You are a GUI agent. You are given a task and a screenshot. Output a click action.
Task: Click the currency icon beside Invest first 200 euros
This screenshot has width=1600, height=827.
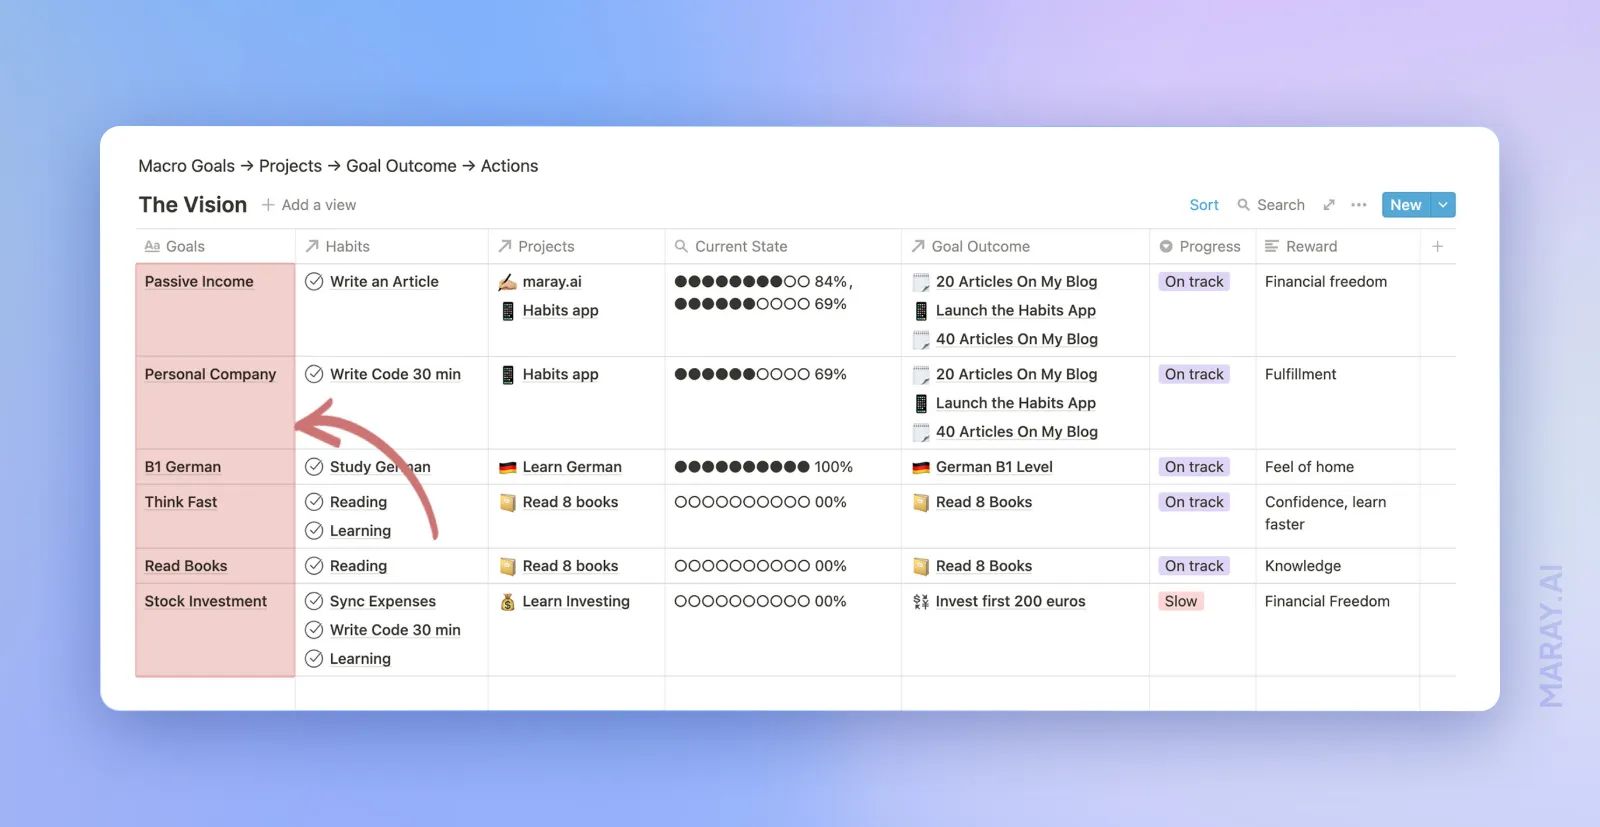click(x=921, y=602)
